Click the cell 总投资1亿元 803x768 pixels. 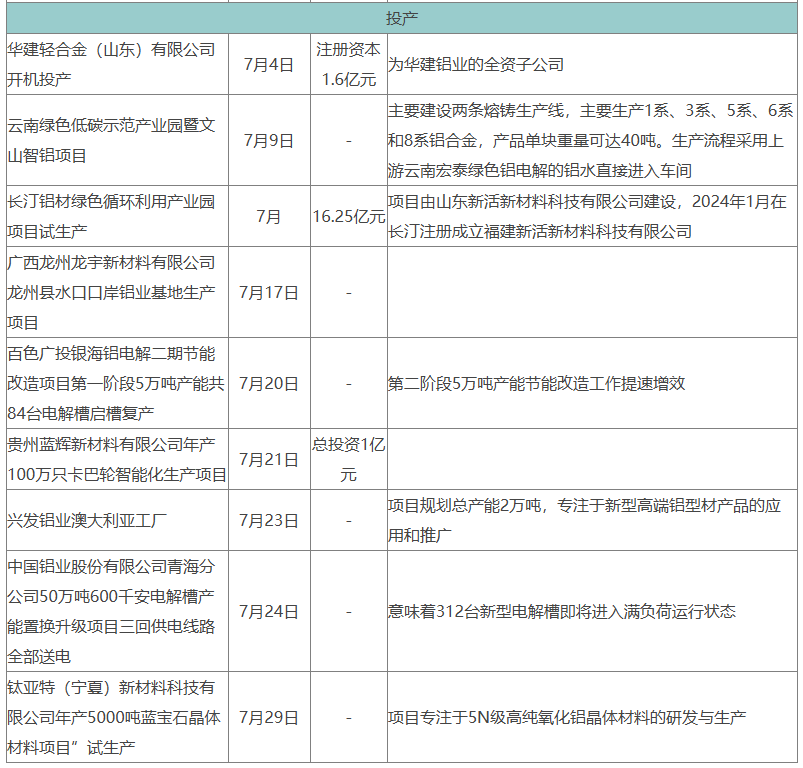click(349, 459)
